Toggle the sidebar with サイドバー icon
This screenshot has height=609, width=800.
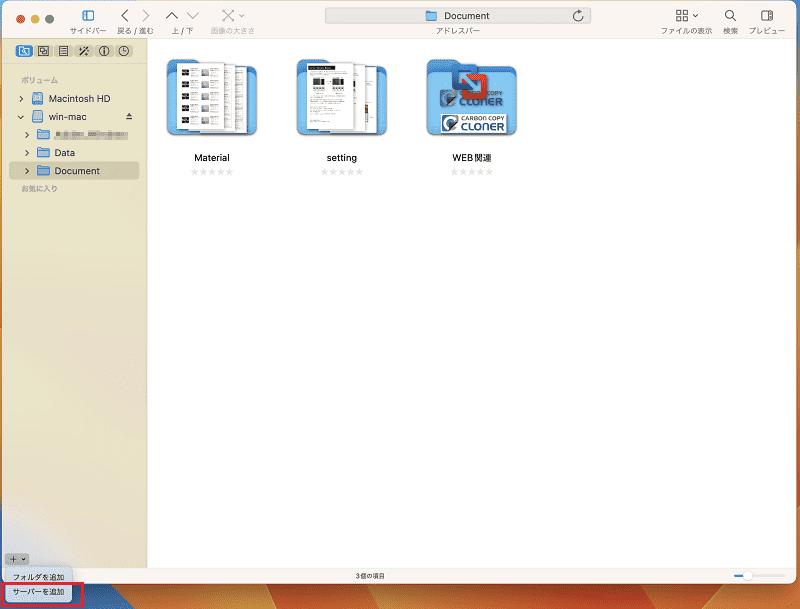point(88,16)
